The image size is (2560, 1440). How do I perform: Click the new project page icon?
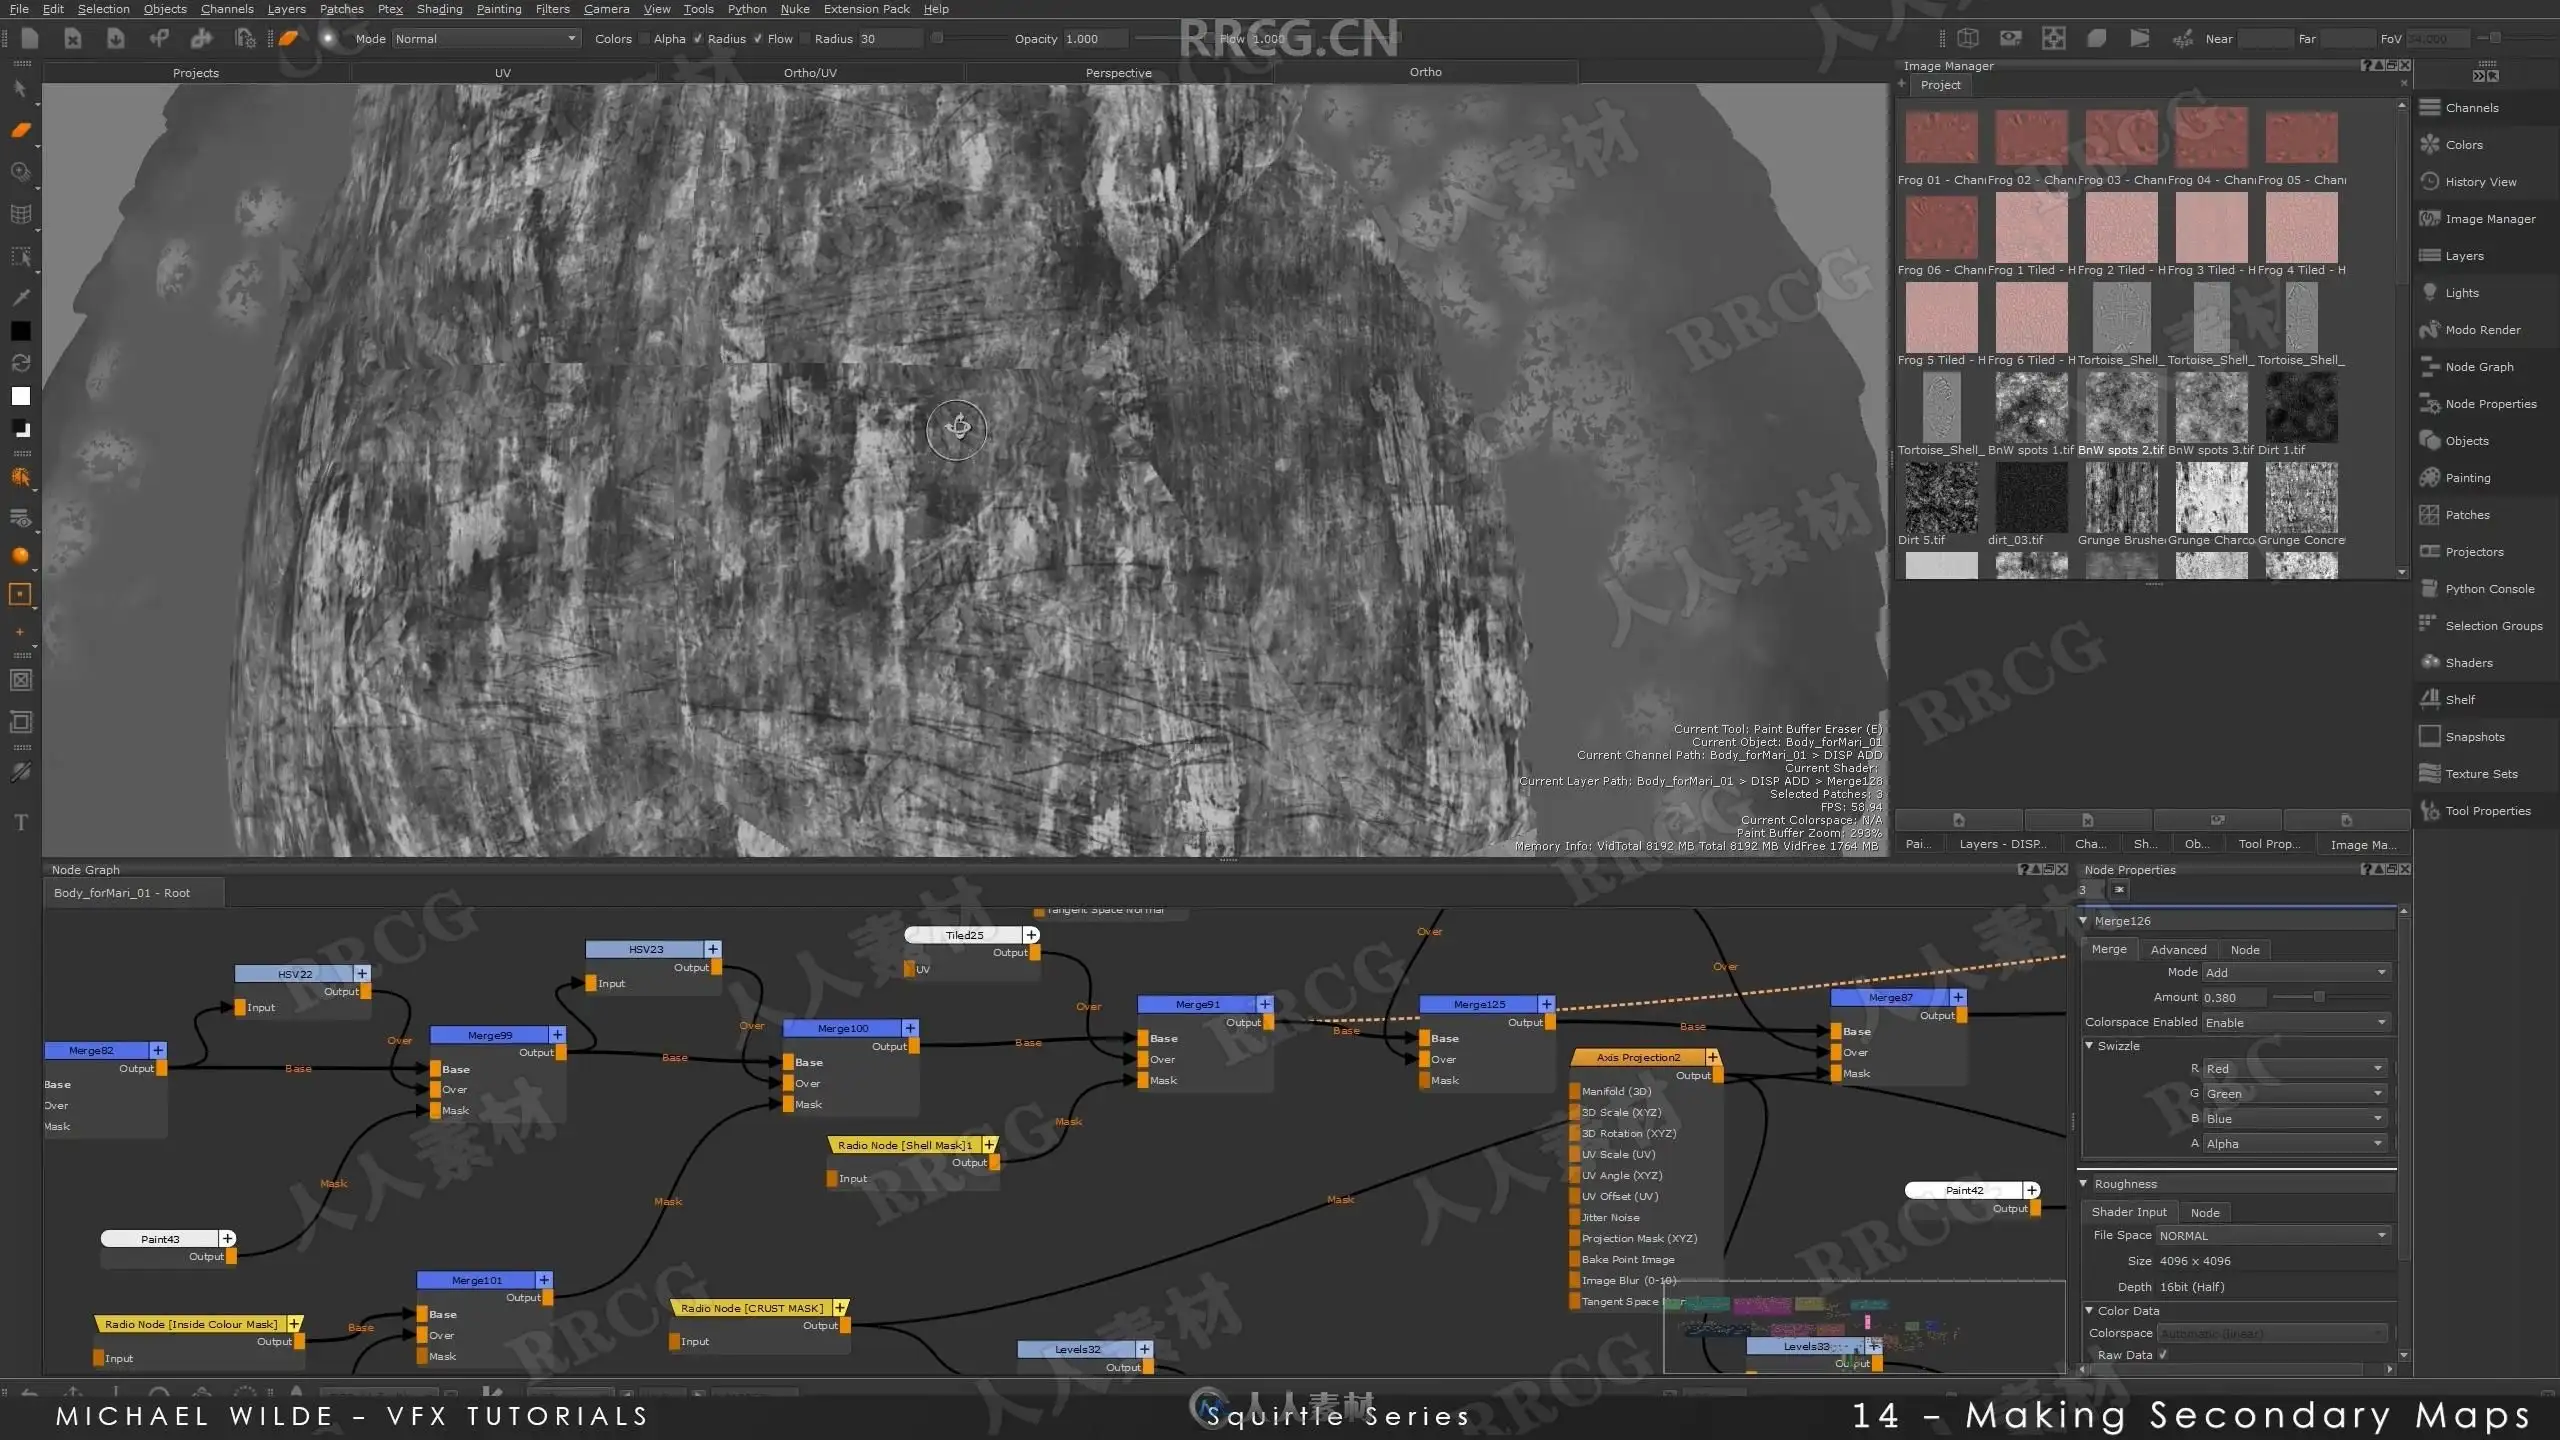pyautogui.click(x=29, y=38)
